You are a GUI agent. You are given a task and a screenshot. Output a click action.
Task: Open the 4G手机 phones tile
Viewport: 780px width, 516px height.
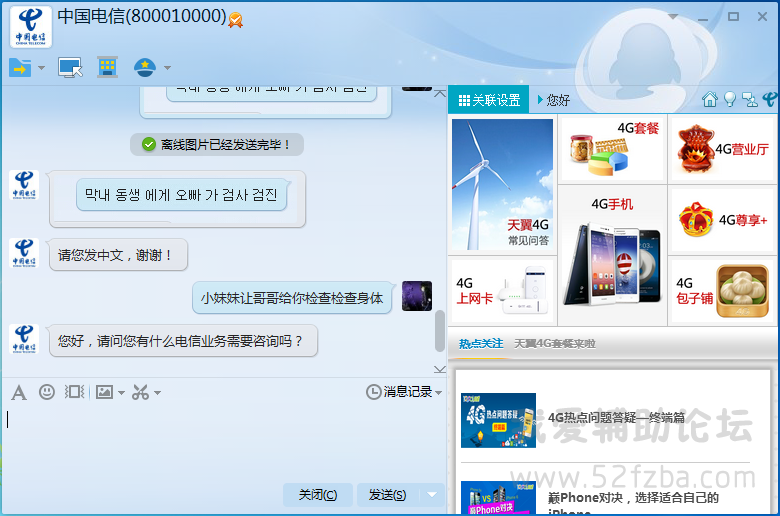tap(612, 255)
